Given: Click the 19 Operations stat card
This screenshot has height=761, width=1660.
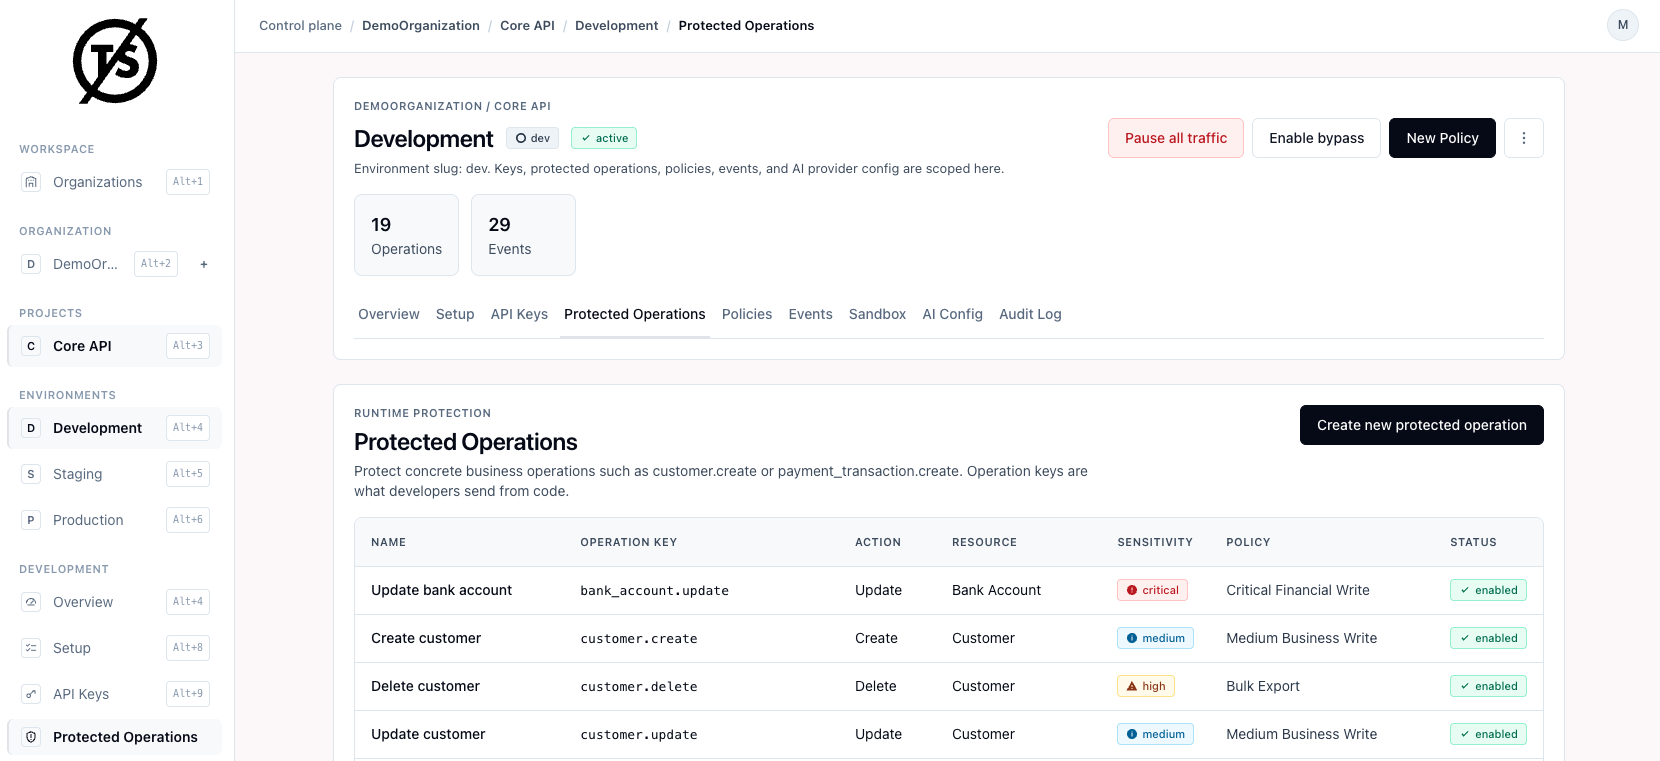Looking at the screenshot, I should pos(406,235).
